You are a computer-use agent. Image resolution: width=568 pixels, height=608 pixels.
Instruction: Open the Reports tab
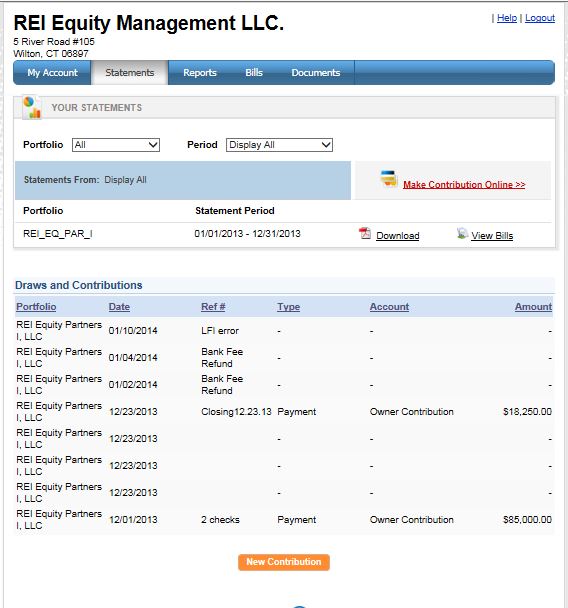200,73
